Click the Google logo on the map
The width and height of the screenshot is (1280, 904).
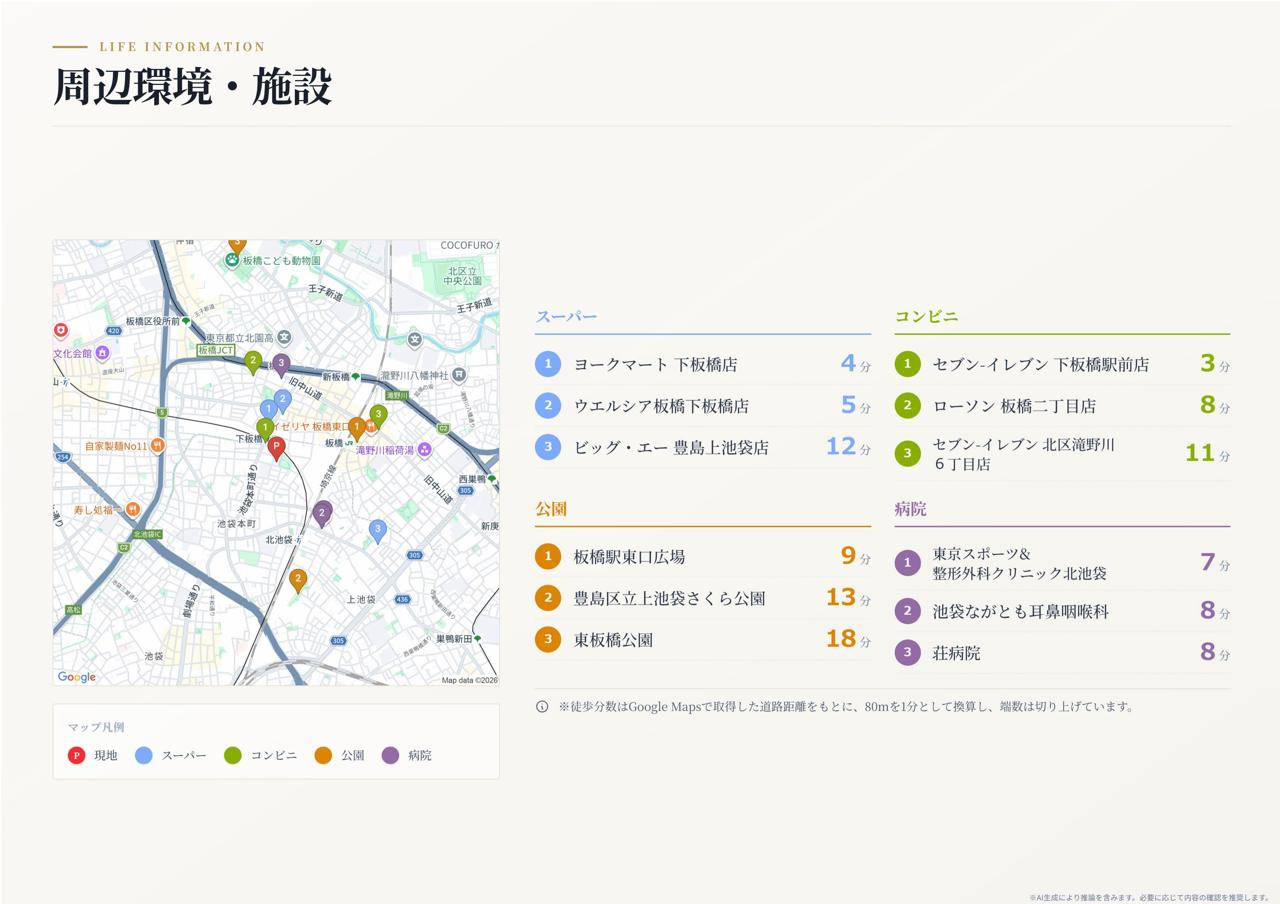pyautogui.click(x=77, y=677)
